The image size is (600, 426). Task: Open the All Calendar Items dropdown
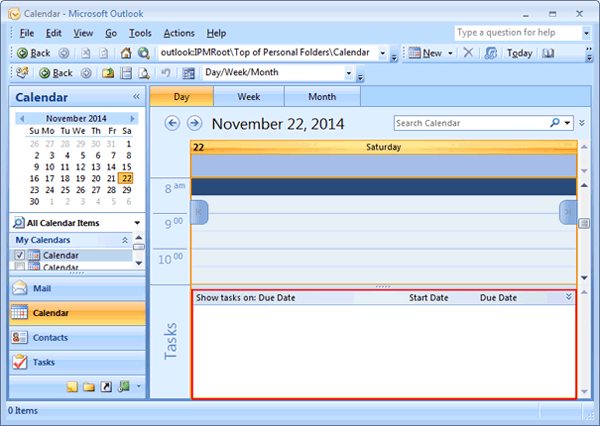137,223
